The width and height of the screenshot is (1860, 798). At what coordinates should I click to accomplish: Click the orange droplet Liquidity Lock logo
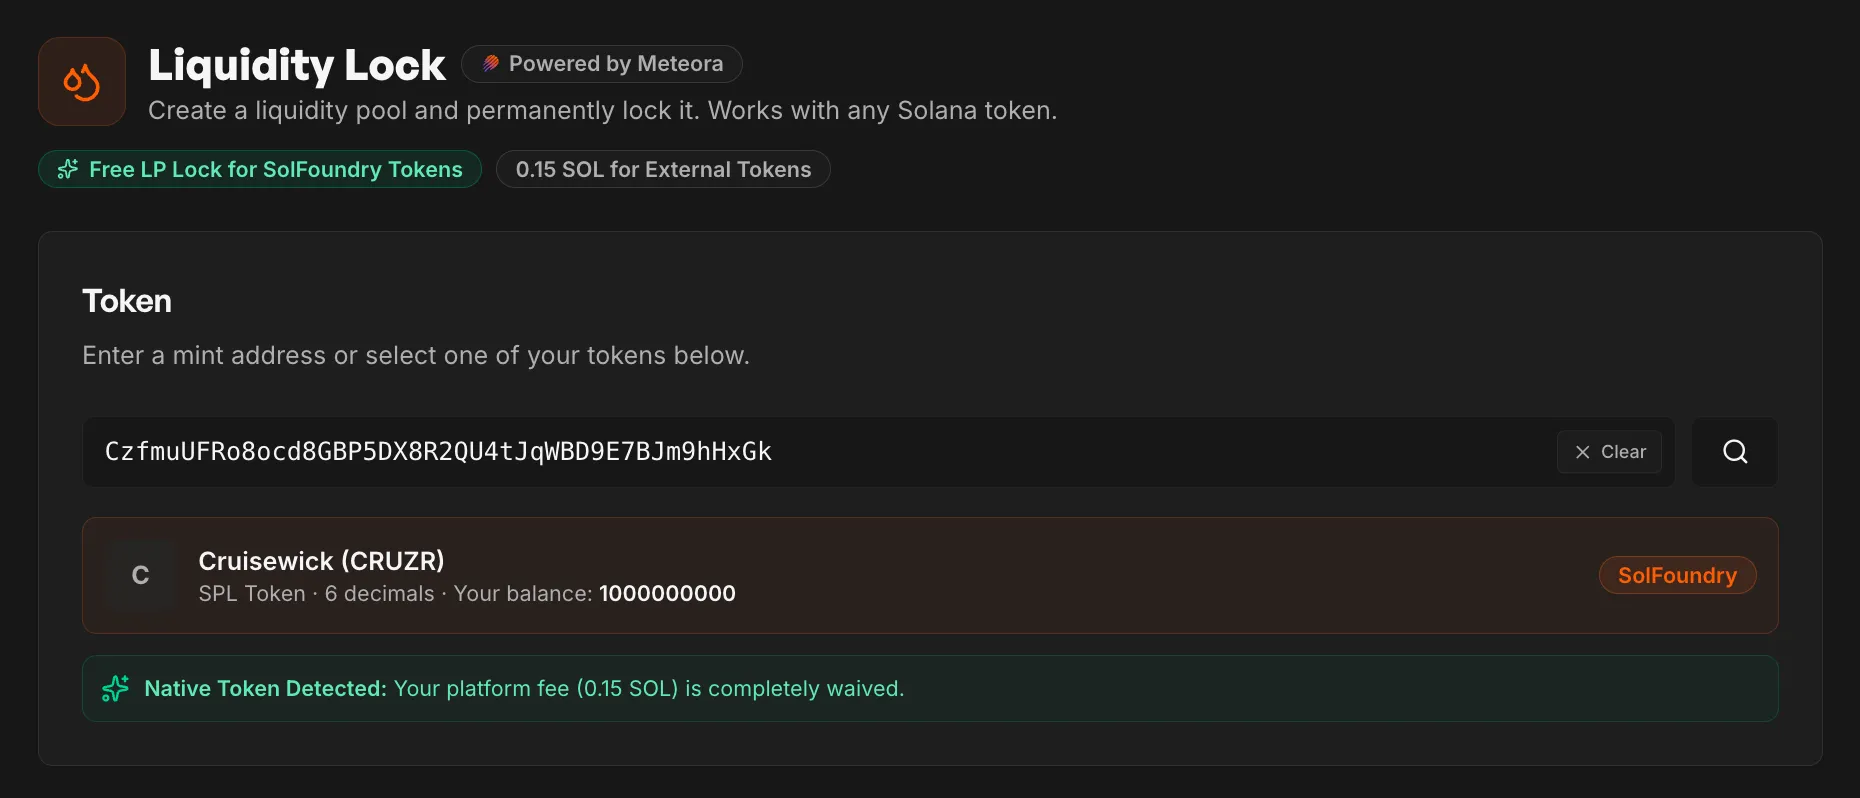82,82
